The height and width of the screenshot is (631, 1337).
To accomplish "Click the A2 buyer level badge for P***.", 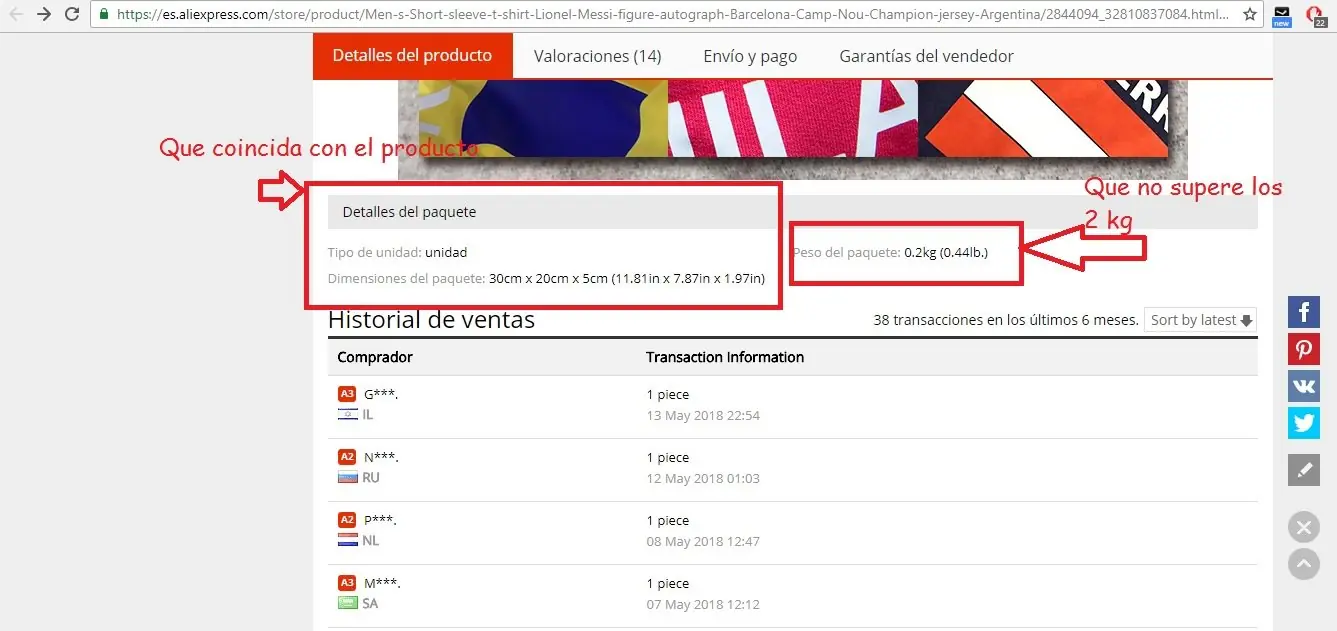I will coord(347,520).
